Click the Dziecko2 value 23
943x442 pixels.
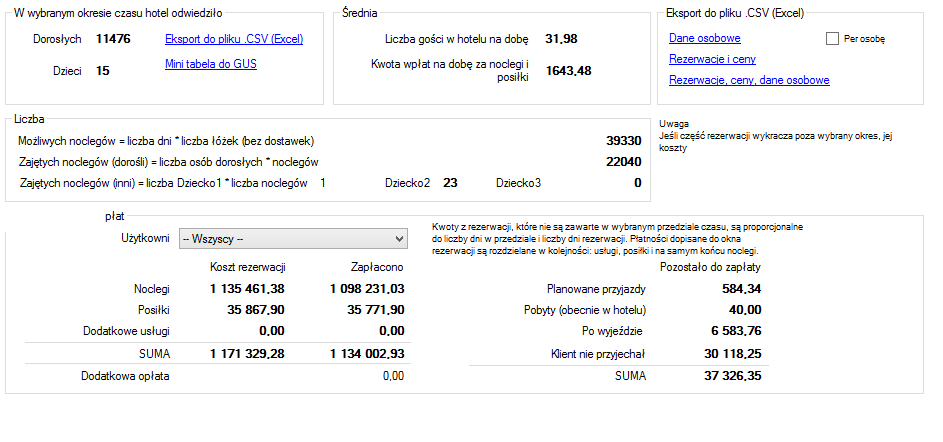click(x=450, y=183)
